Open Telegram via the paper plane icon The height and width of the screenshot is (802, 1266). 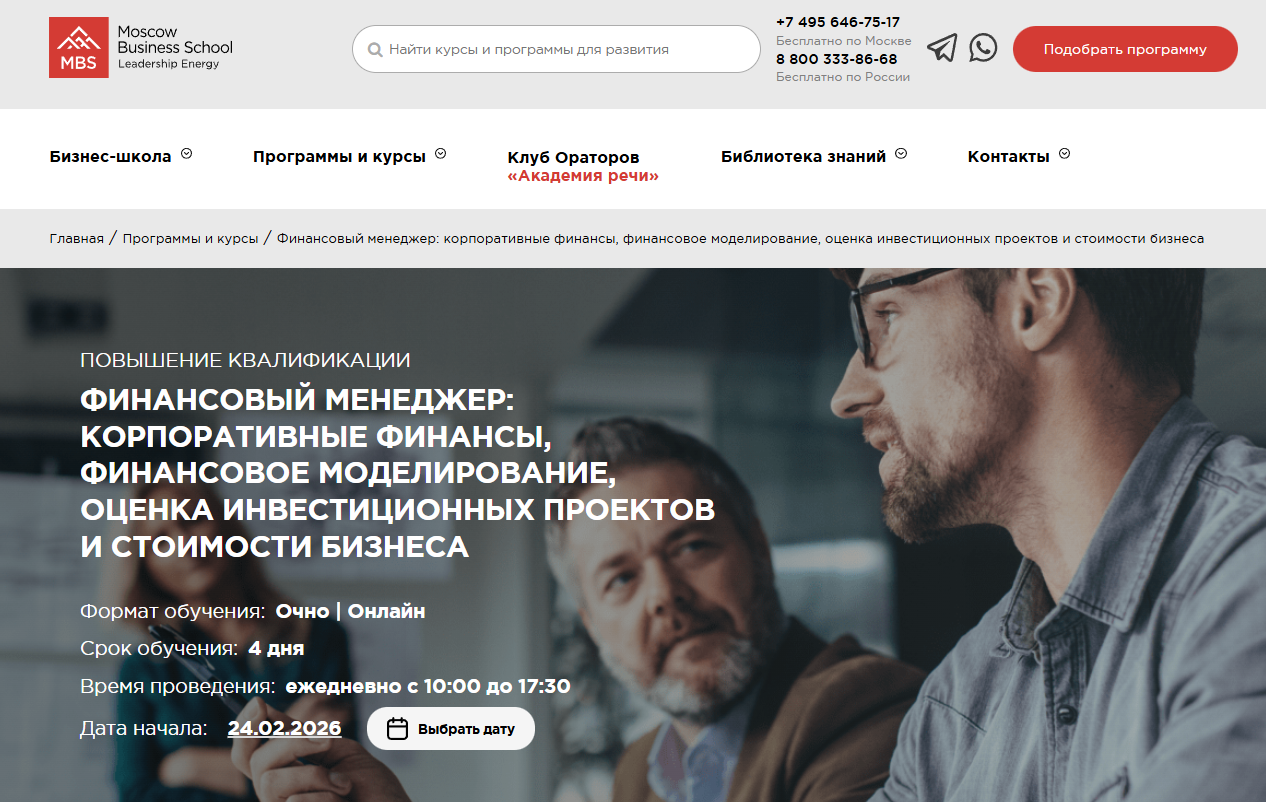pyautogui.click(x=942, y=48)
